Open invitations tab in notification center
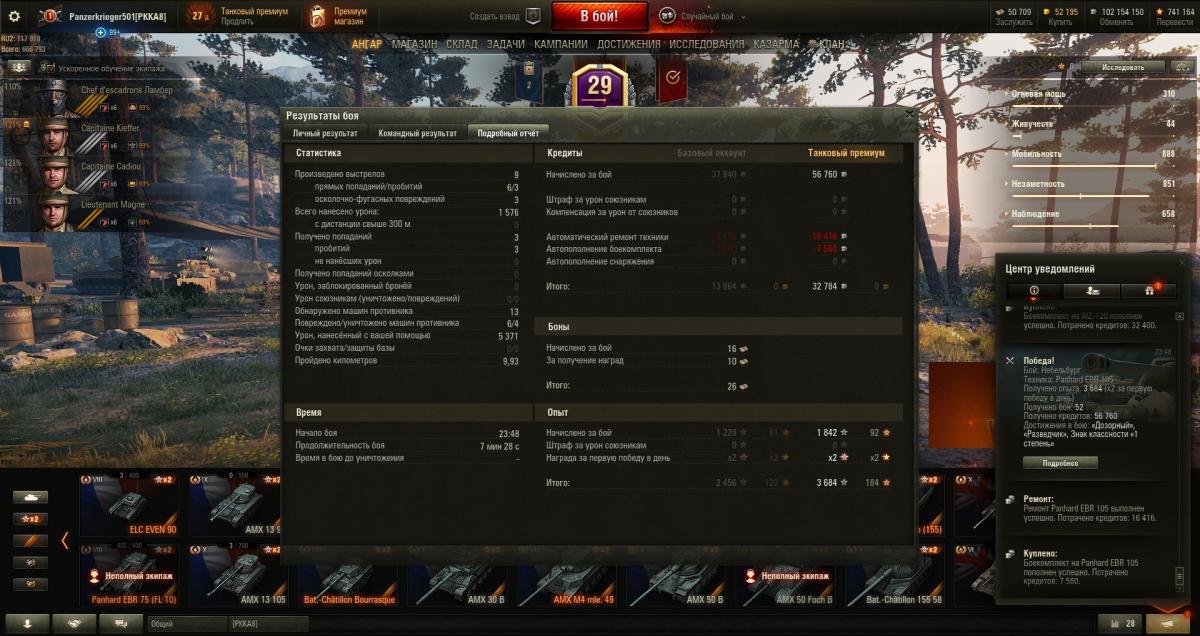 [x=1092, y=290]
